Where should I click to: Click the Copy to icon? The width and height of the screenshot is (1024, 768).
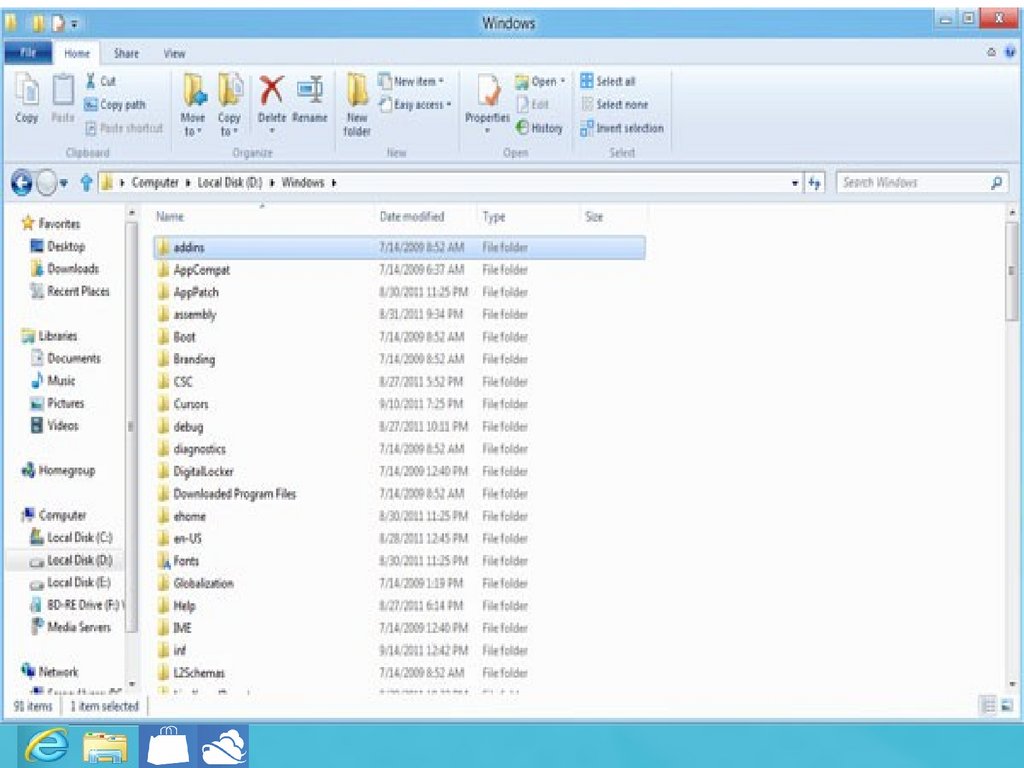coord(230,102)
